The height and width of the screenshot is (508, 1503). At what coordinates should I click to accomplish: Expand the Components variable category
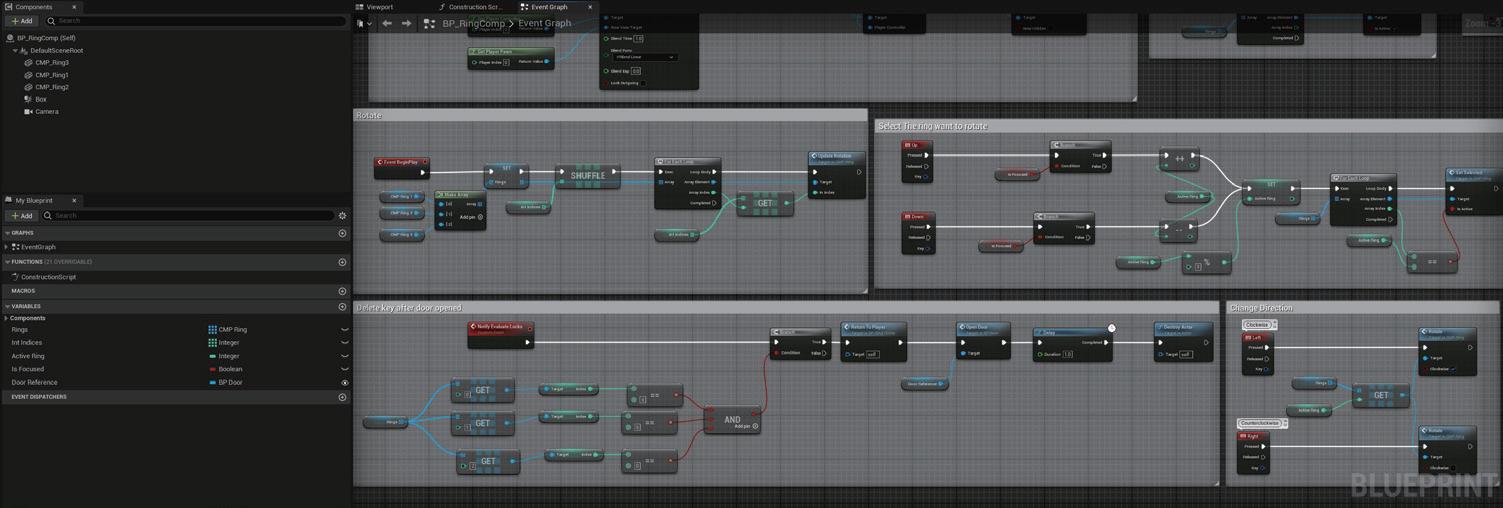coord(7,318)
